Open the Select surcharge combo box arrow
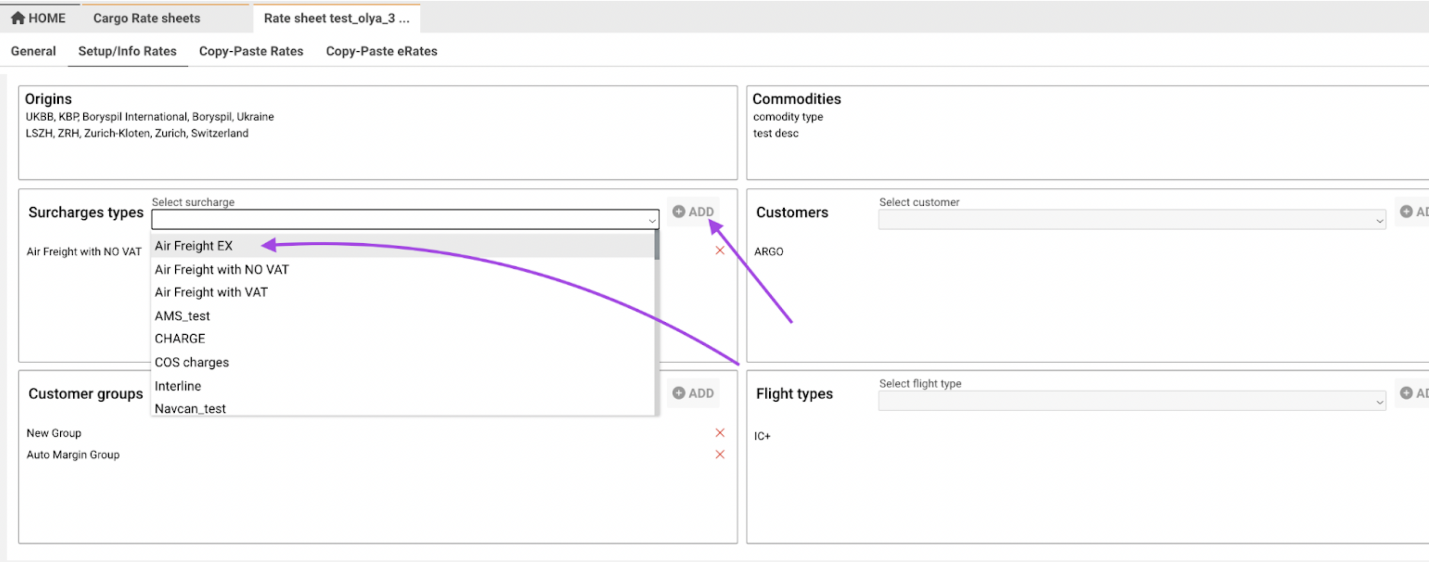The image size is (1429, 562). click(652, 221)
